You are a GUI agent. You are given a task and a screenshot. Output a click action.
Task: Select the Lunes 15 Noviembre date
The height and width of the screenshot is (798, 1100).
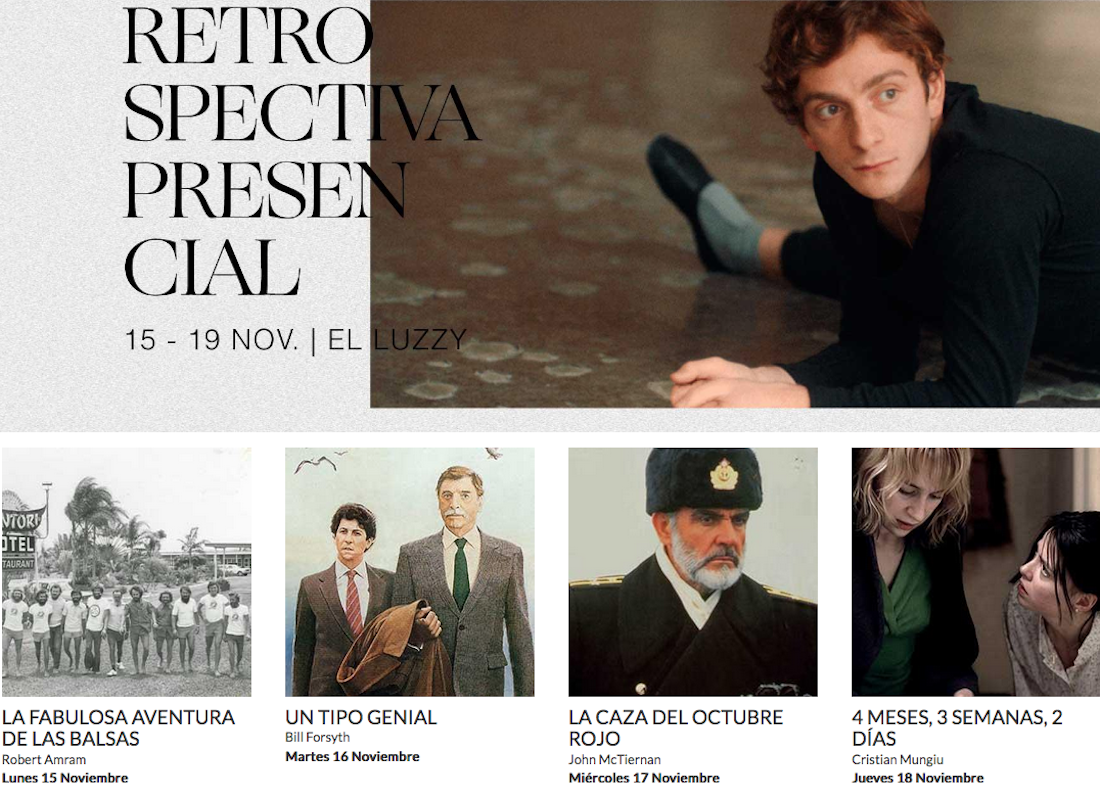click(65, 778)
